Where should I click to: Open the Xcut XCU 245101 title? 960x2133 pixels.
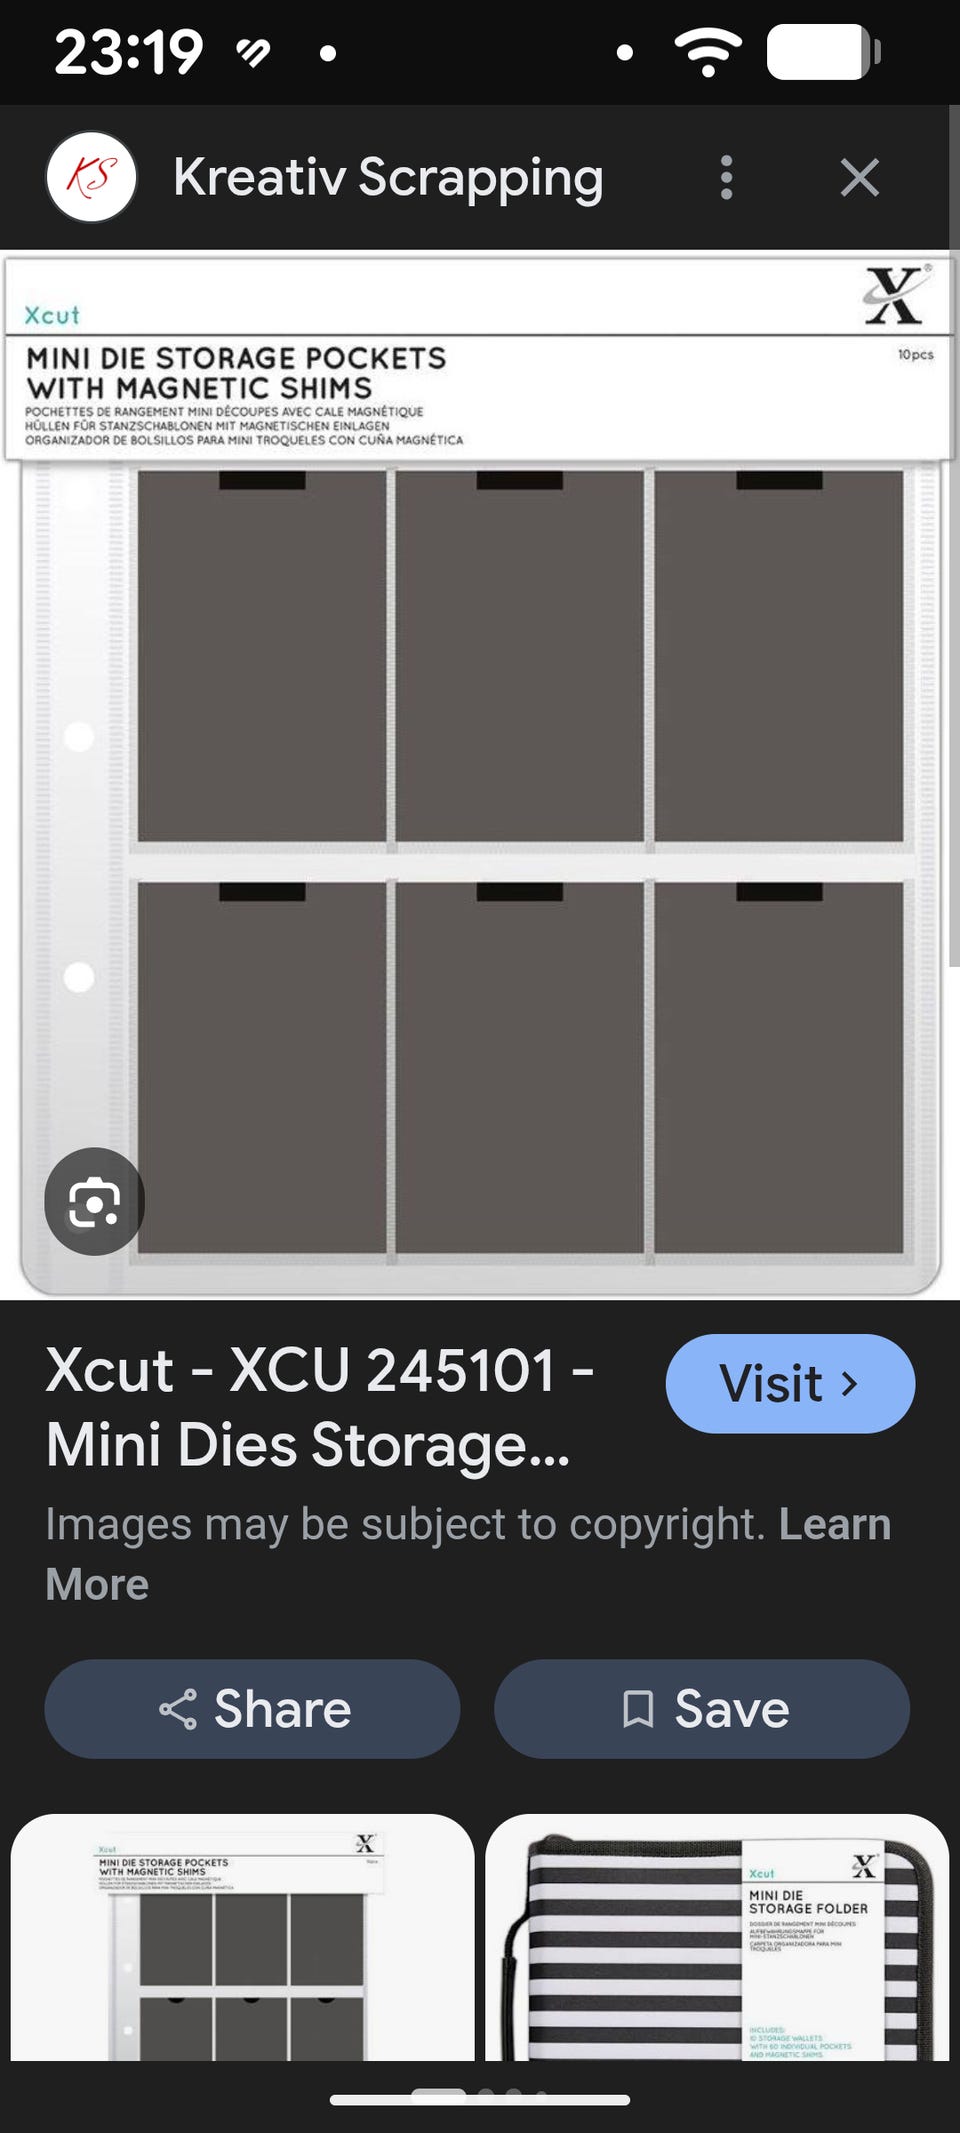320,1407
